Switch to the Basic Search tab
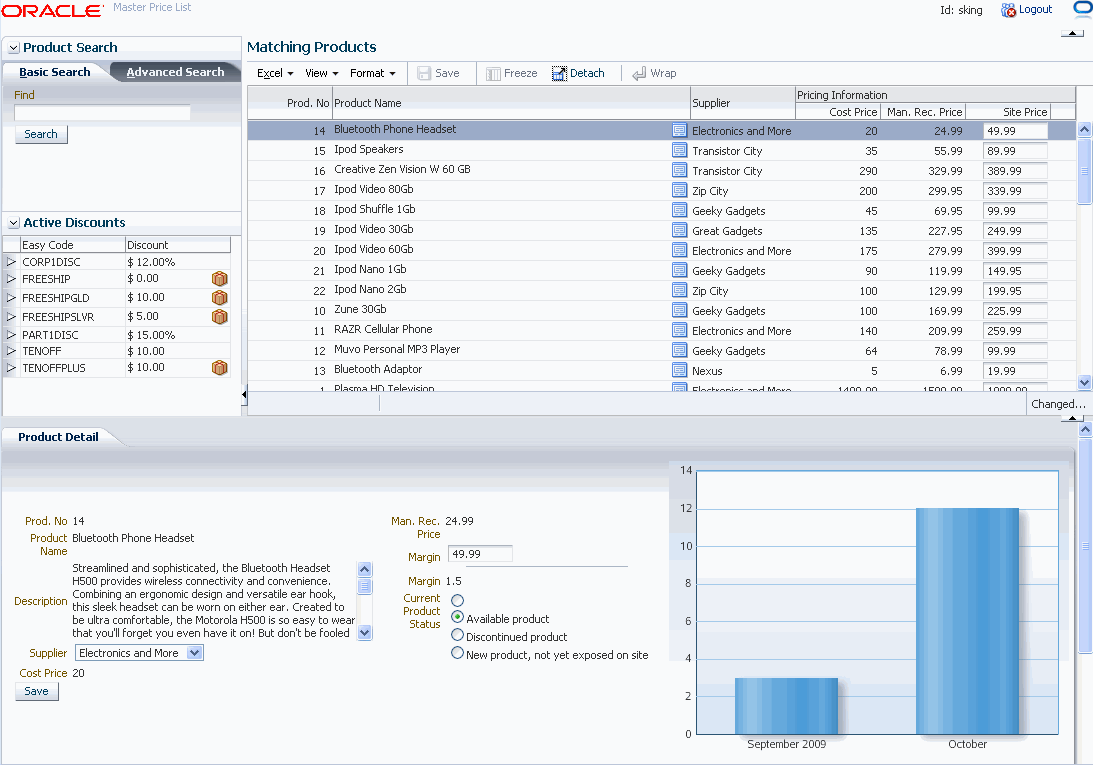 pyautogui.click(x=55, y=72)
